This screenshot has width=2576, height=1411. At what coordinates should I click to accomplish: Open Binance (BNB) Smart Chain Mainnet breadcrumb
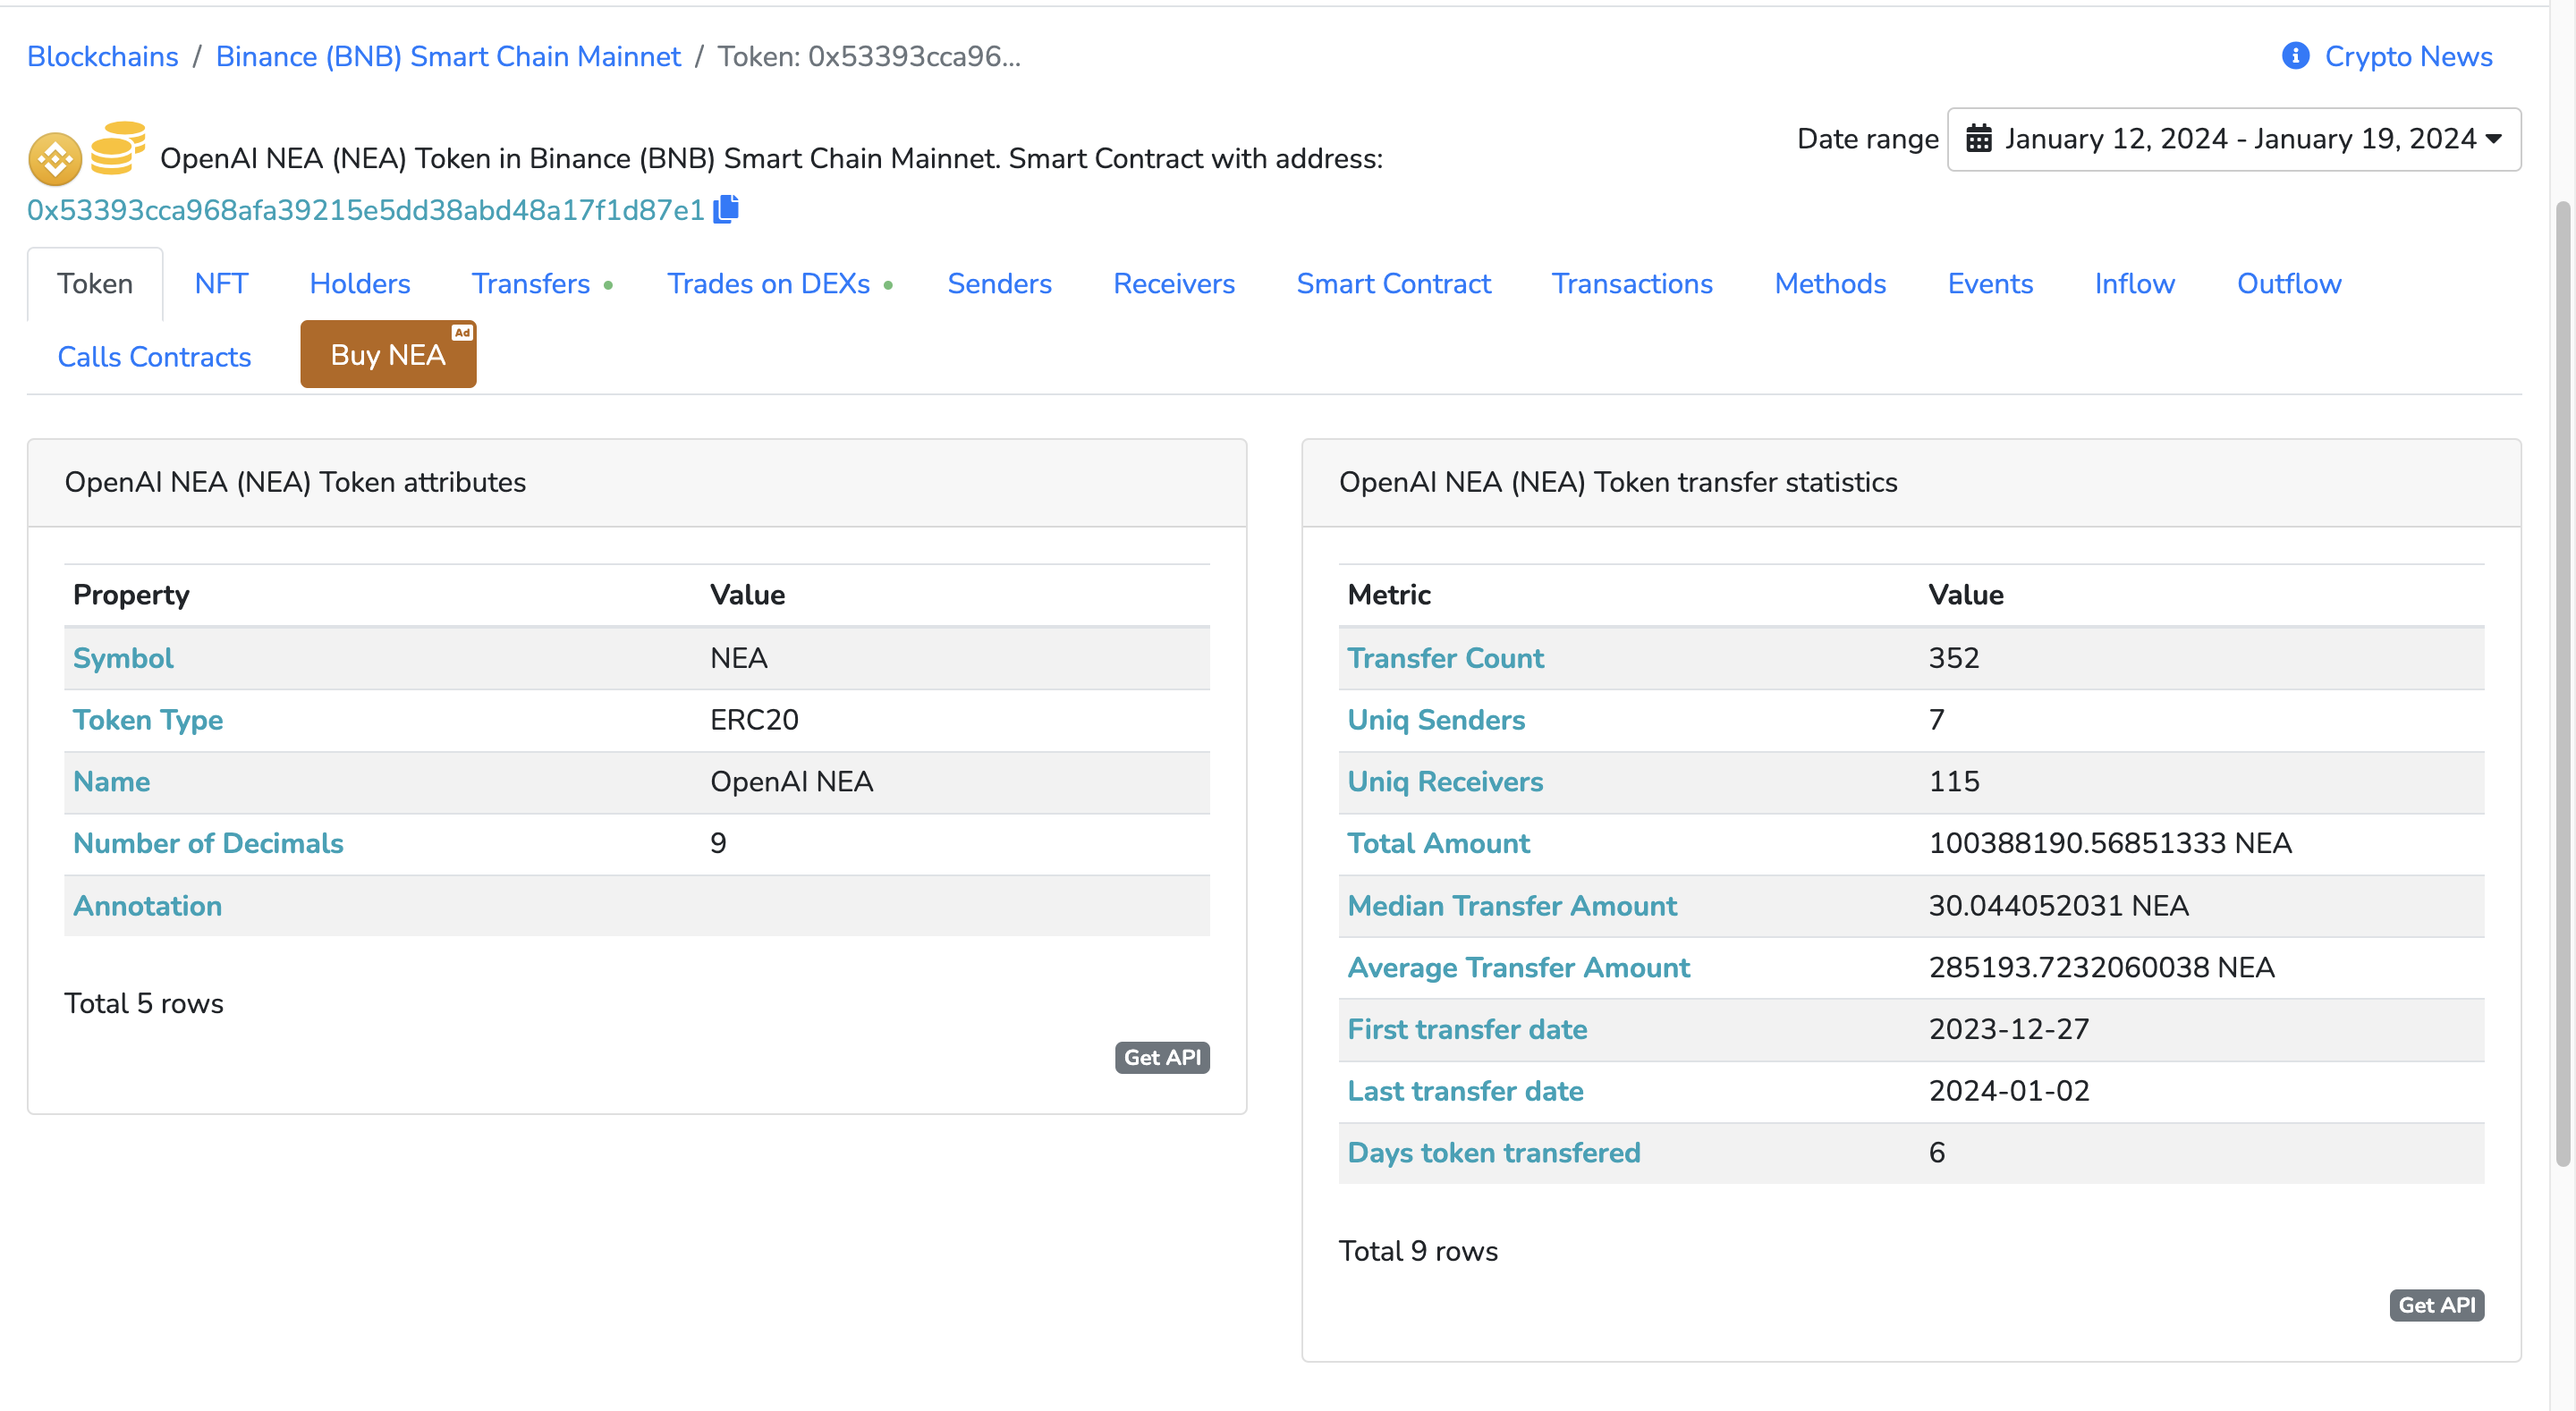[x=448, y=56]
